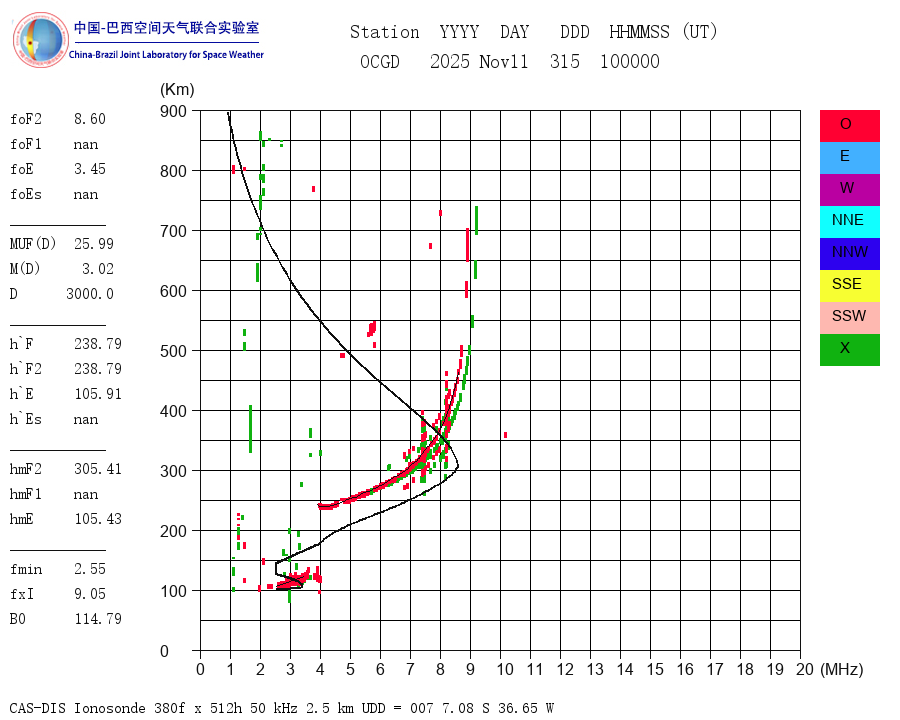
Task: Click the hmE value 105.43
Action: pyautogui.click(x=98, y=519)
